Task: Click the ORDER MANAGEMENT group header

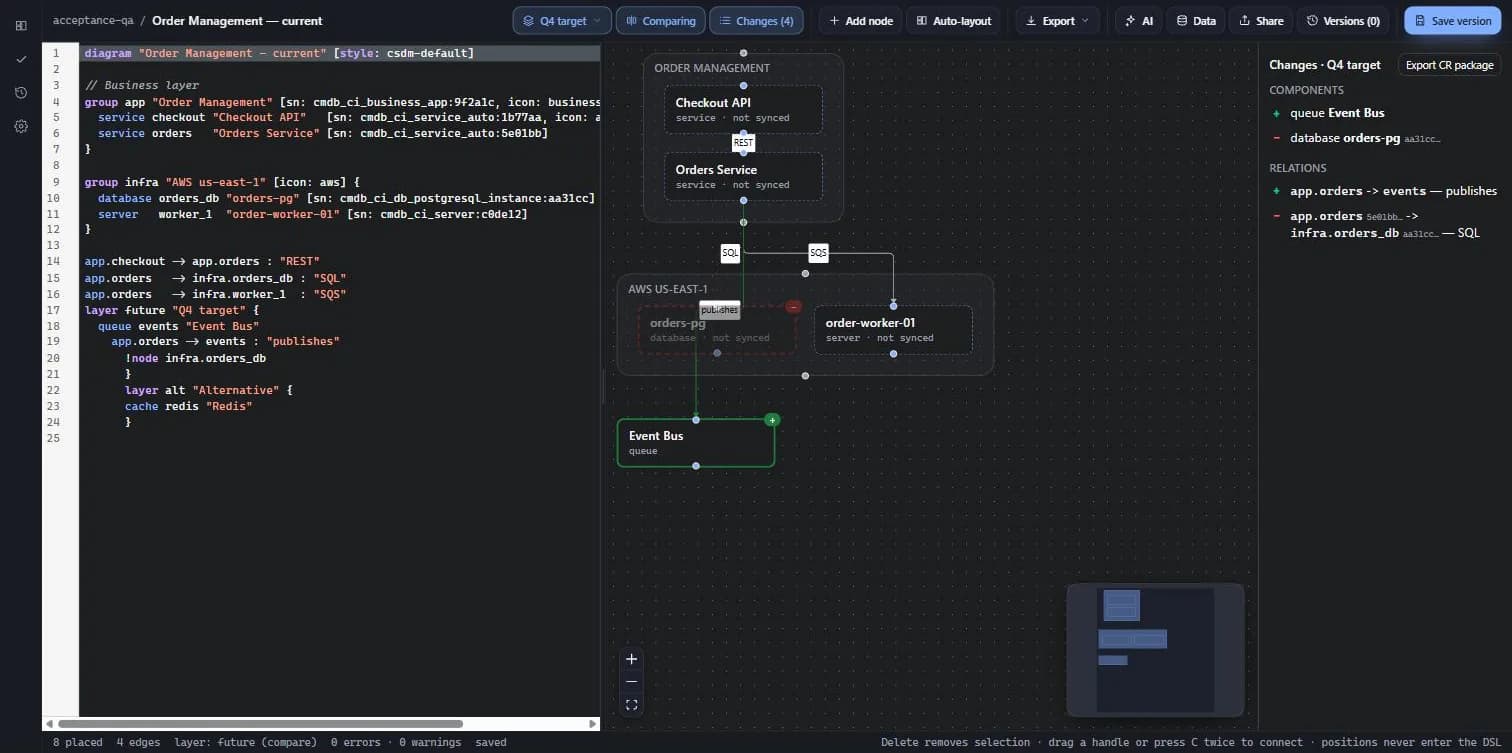Action: point(712,68)
